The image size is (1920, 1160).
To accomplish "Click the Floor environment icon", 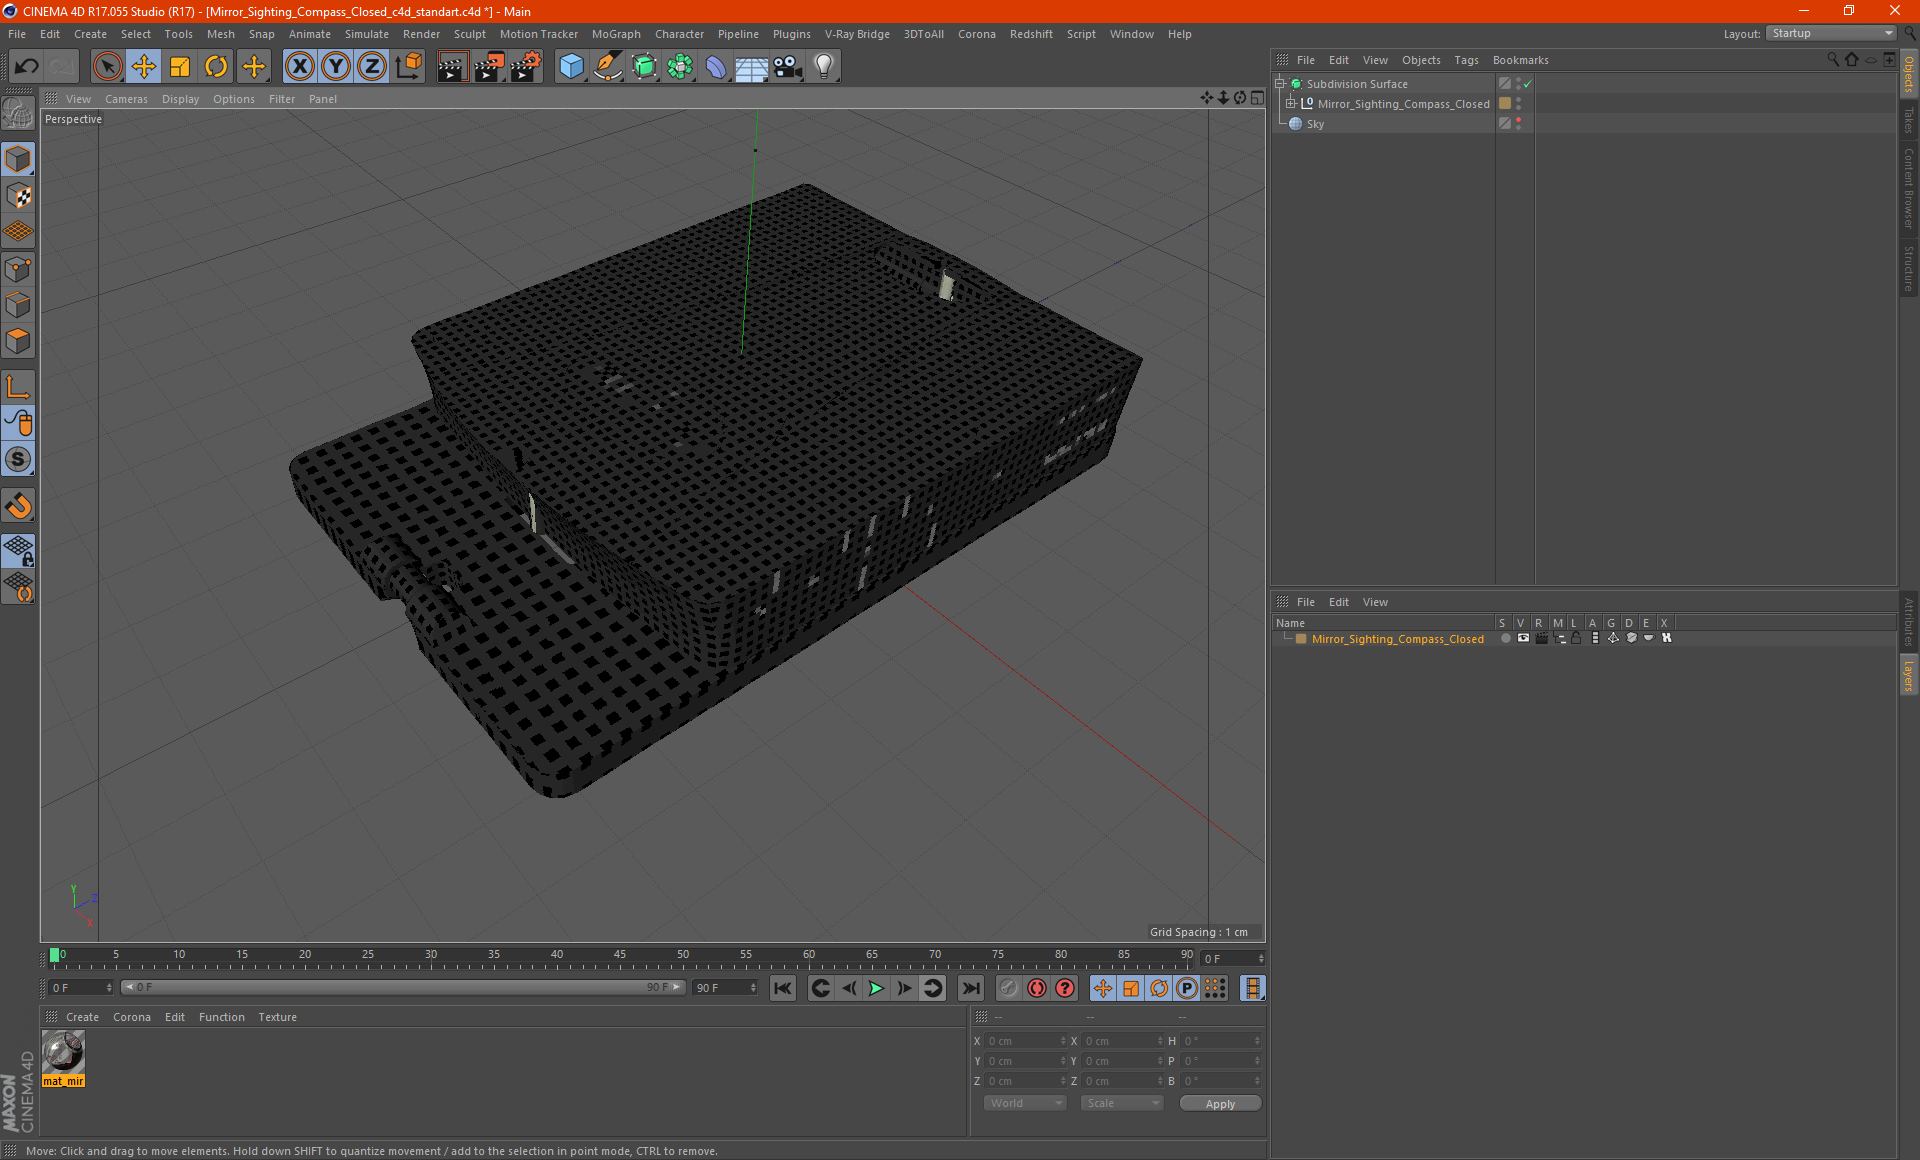I will (751, 67).
